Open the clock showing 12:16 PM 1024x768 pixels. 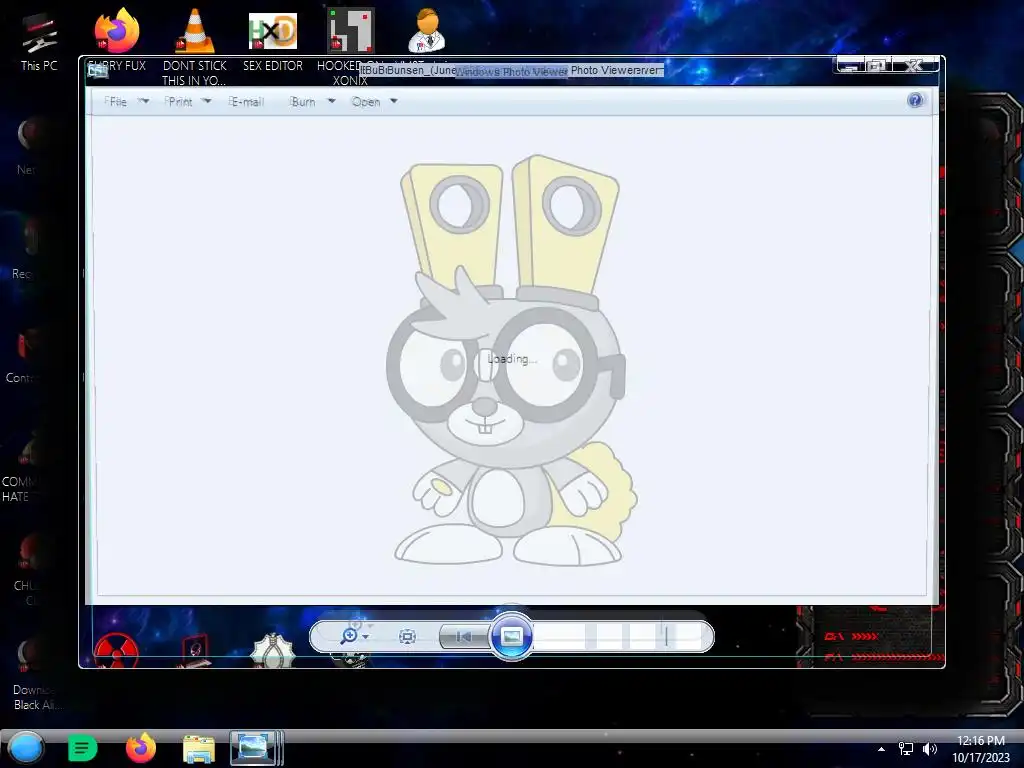point(981,749)
